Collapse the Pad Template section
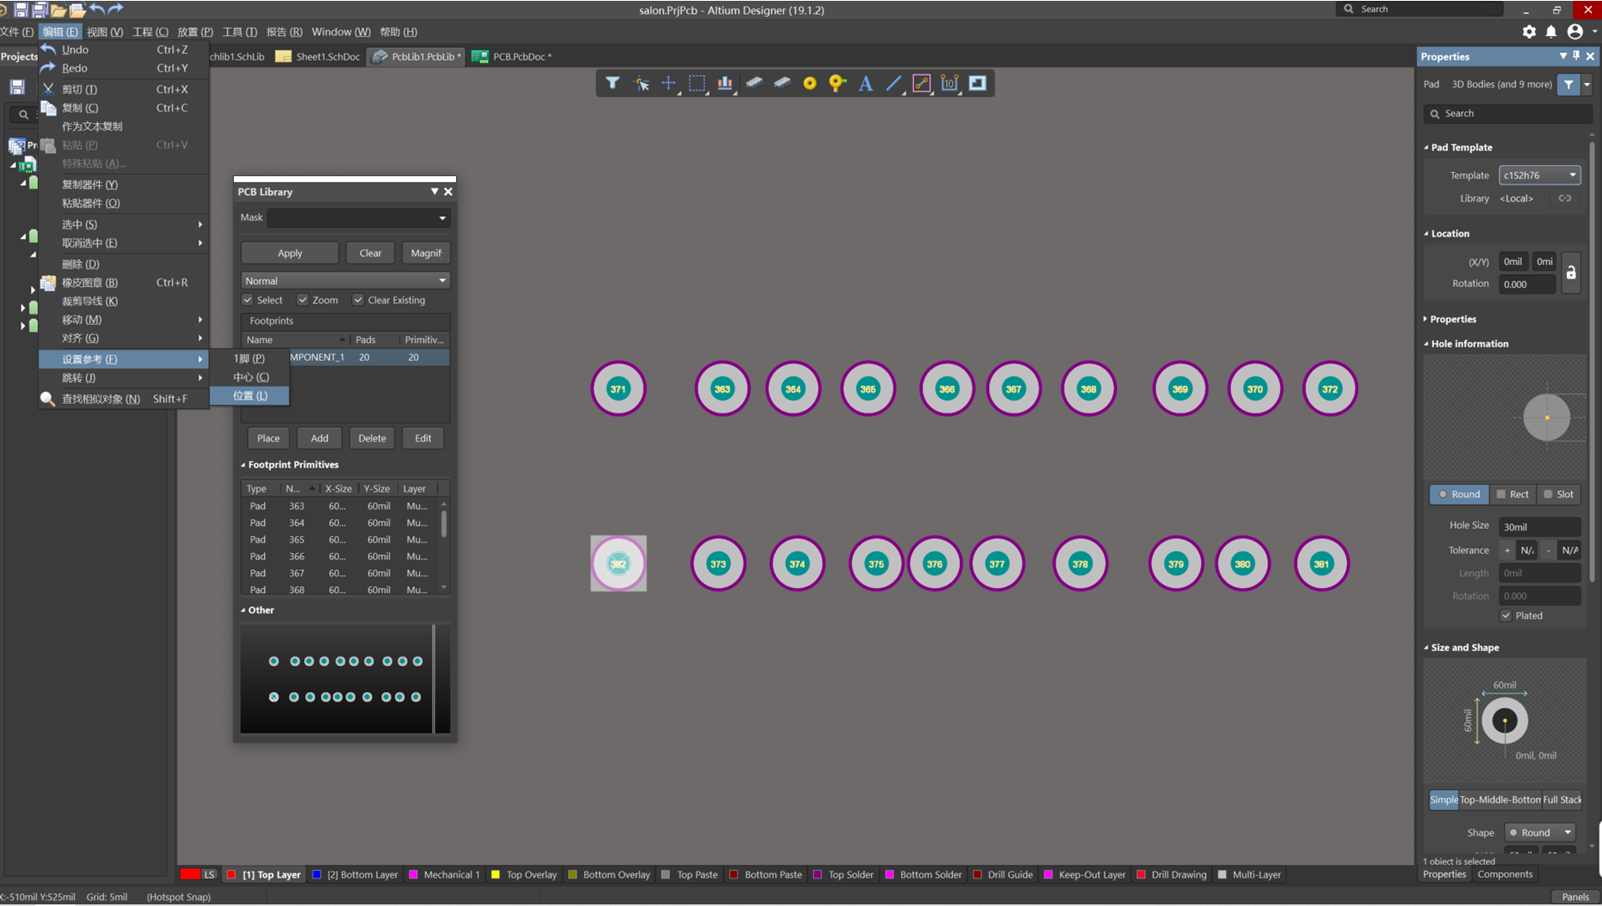 pyautogui.click(x=1427, y=147)
